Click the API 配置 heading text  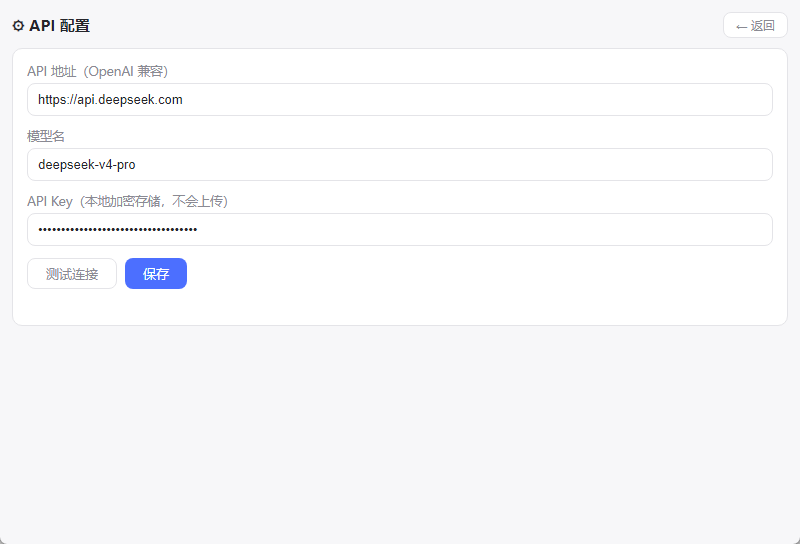click(x=60, y=26)
